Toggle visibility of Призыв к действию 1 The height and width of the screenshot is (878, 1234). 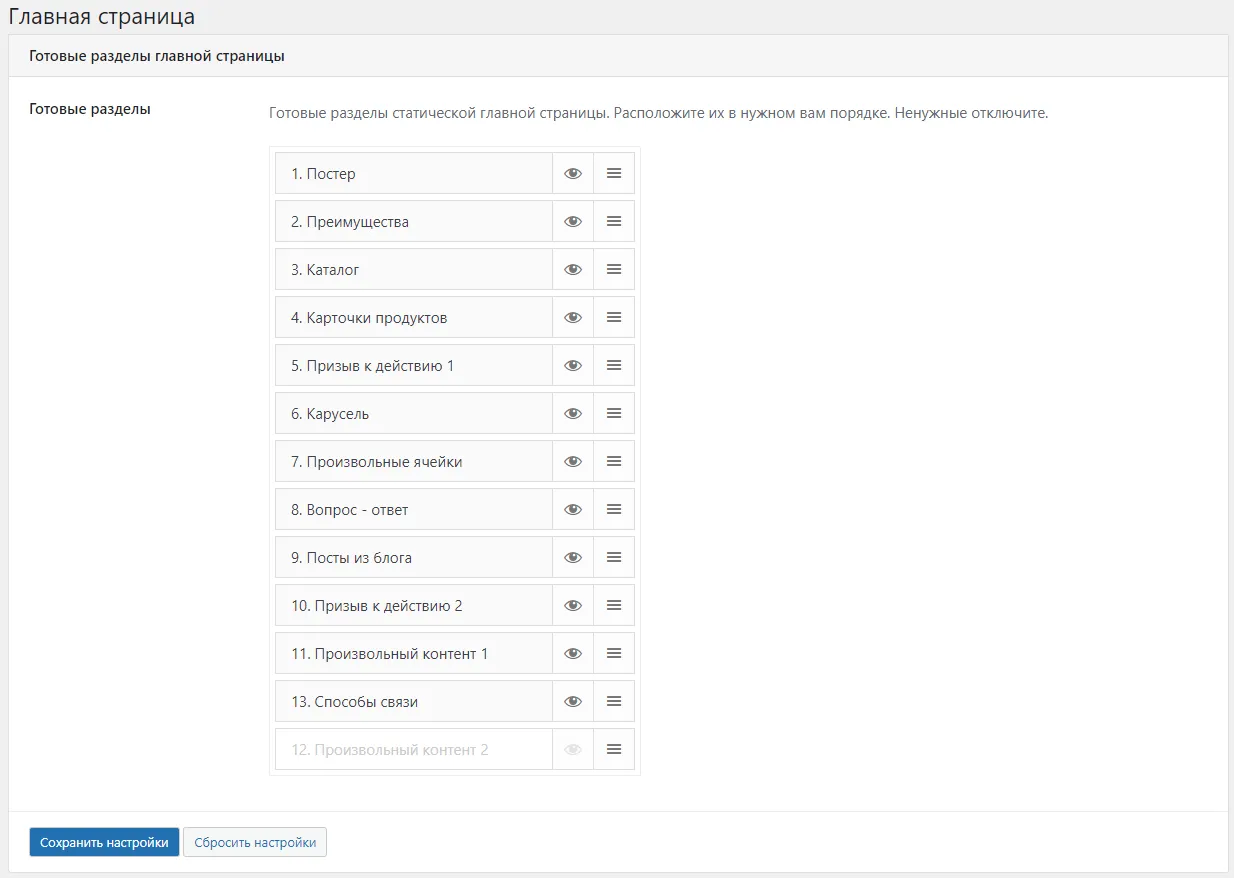coord(573,365)
